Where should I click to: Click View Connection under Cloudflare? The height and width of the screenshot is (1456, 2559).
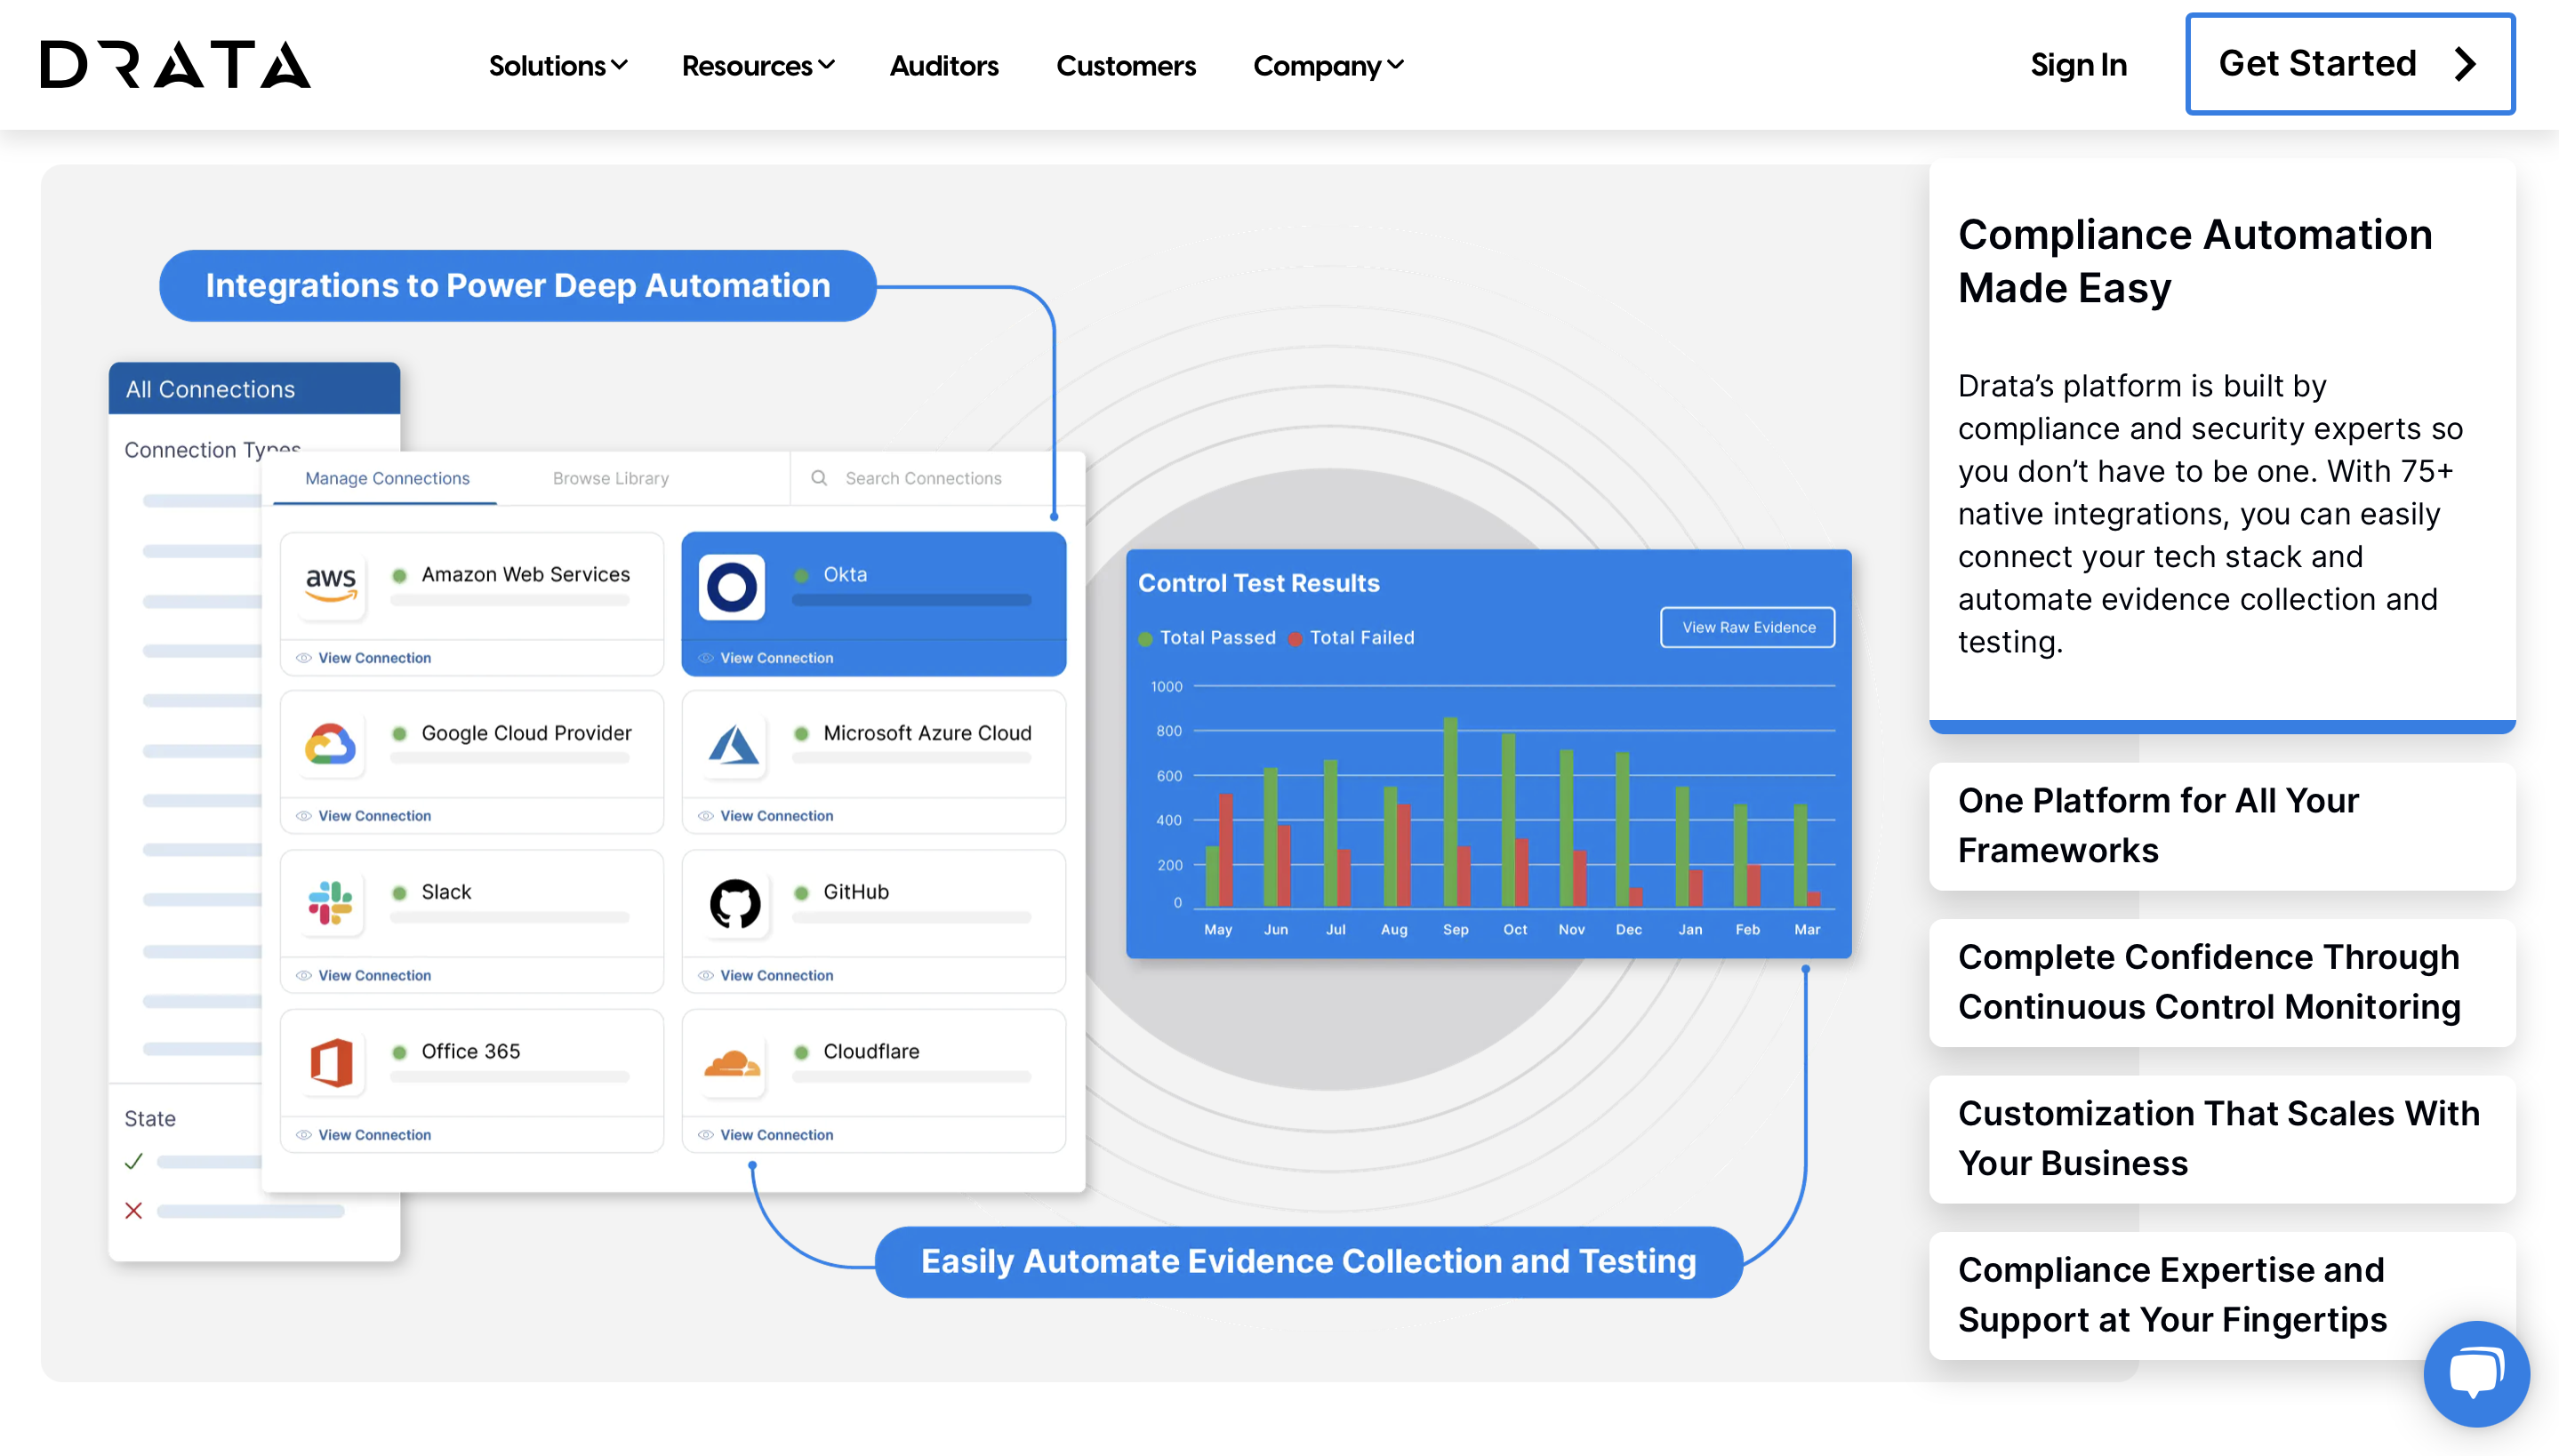(x=777, y=1135)
